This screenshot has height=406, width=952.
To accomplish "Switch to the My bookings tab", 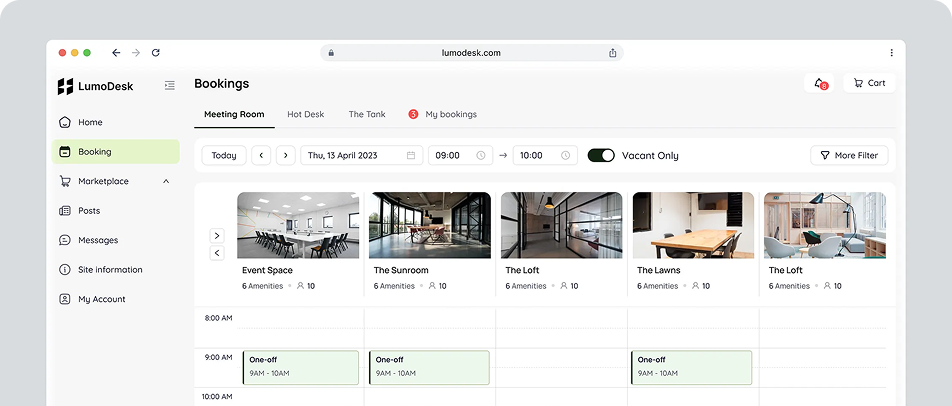I will click(x=450, y=114).
